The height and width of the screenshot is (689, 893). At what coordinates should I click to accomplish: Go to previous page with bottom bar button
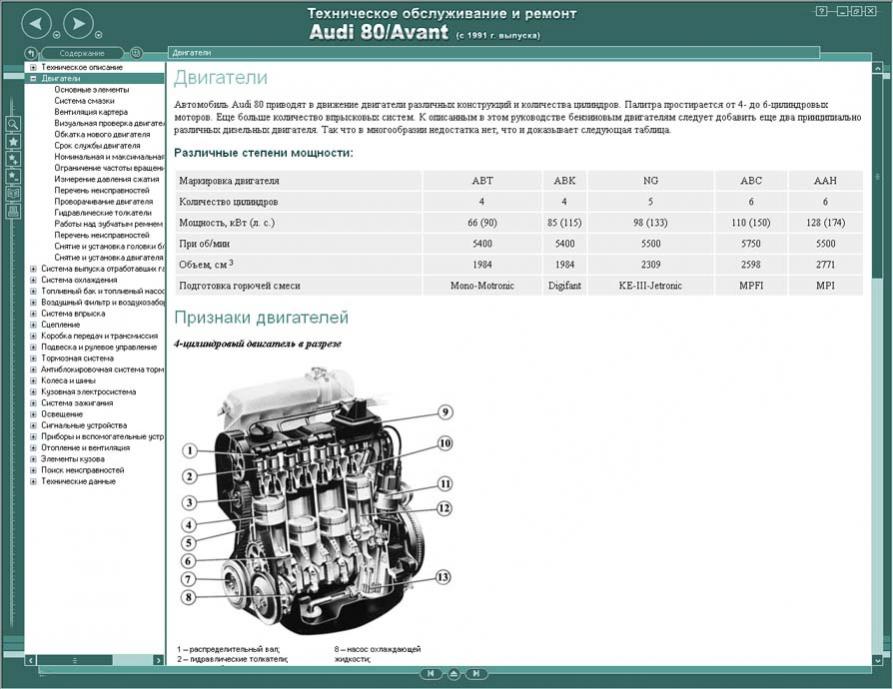click(431, 674)
